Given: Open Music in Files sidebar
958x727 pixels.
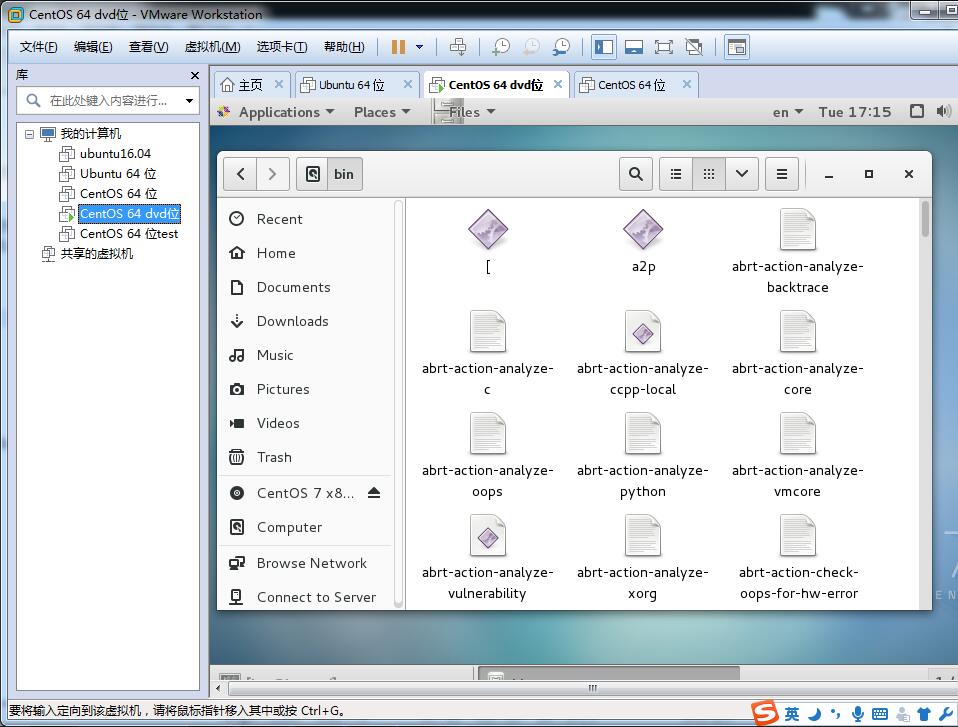Looking at the screenshot, I should pos(305,355).
